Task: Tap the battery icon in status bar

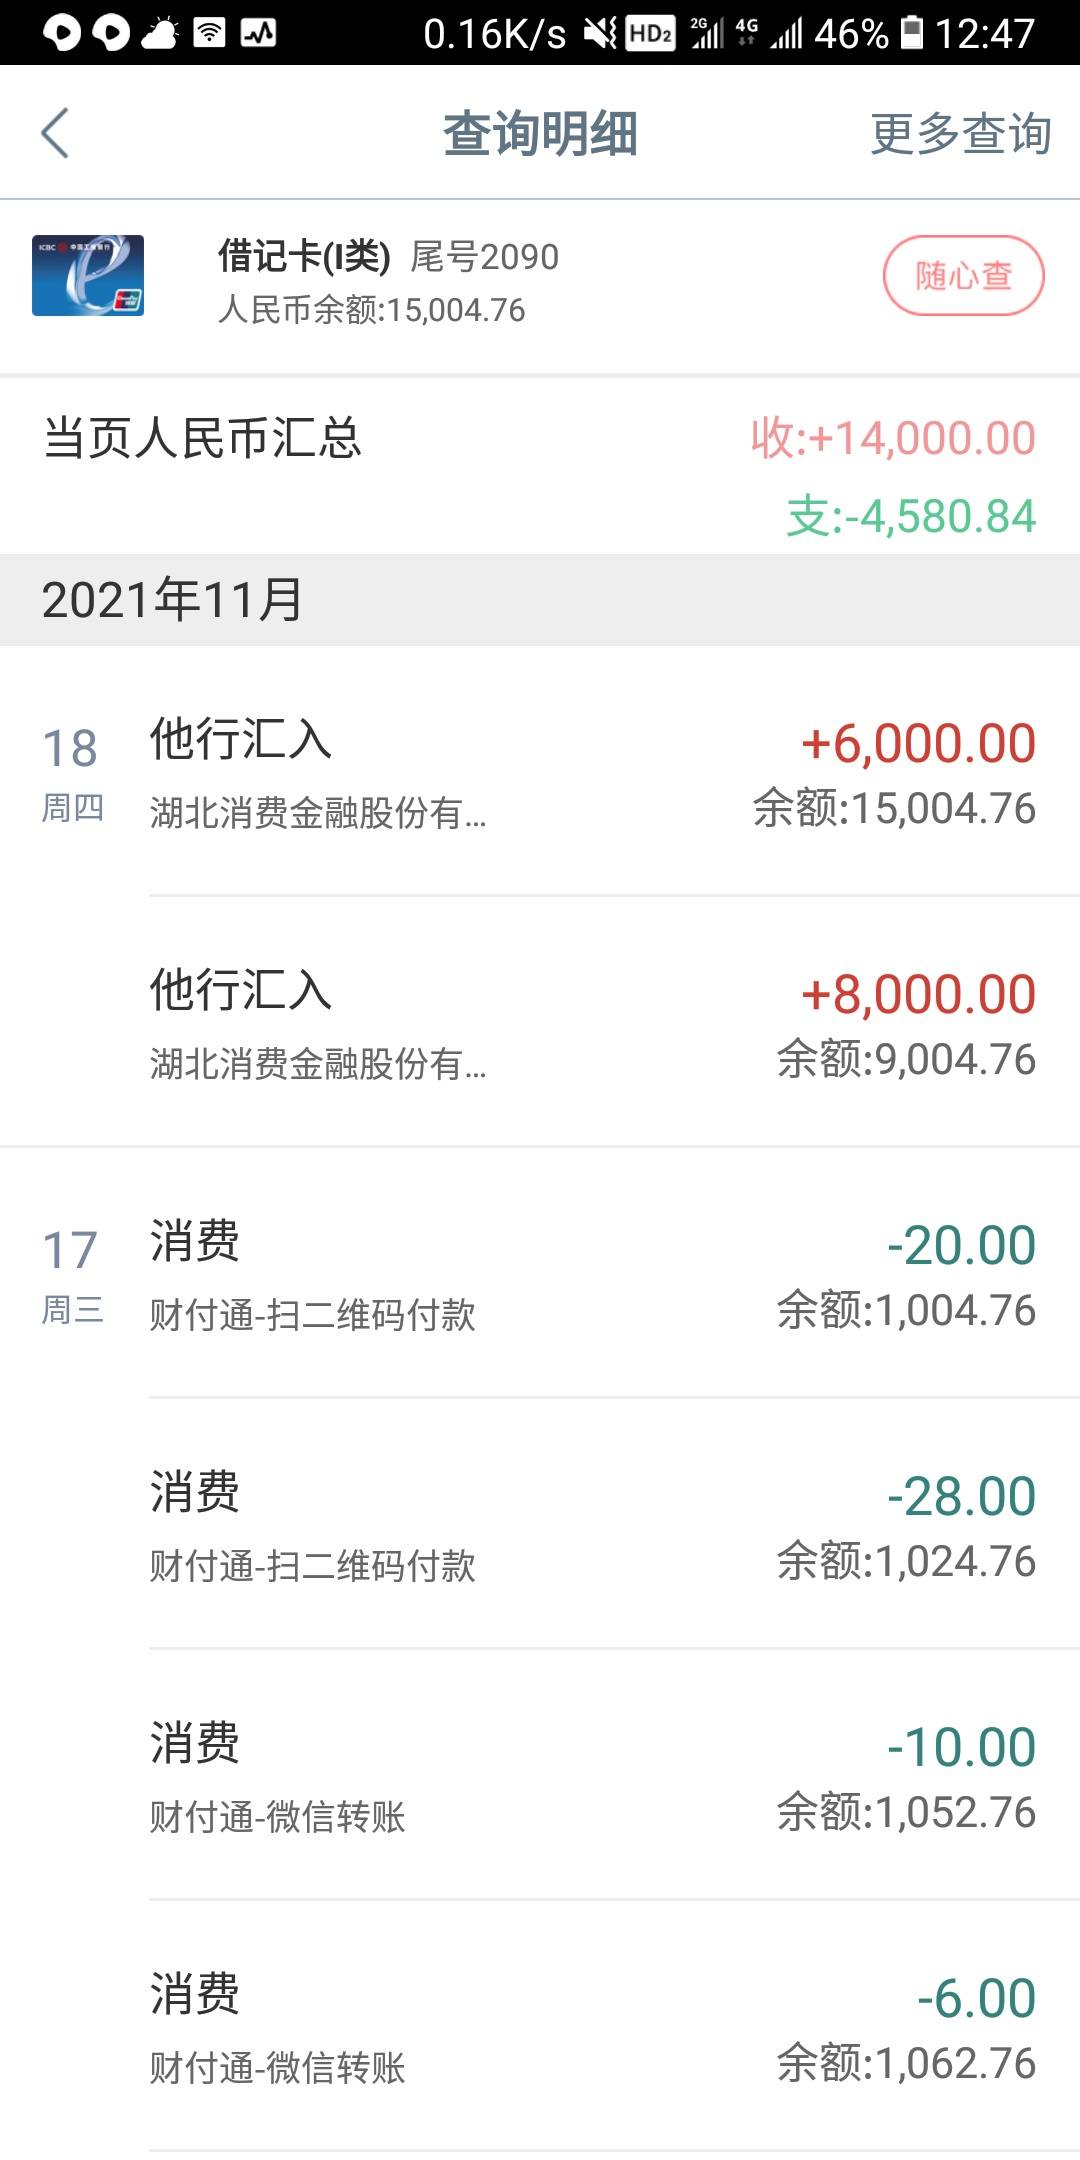Action: click(912, 32)
